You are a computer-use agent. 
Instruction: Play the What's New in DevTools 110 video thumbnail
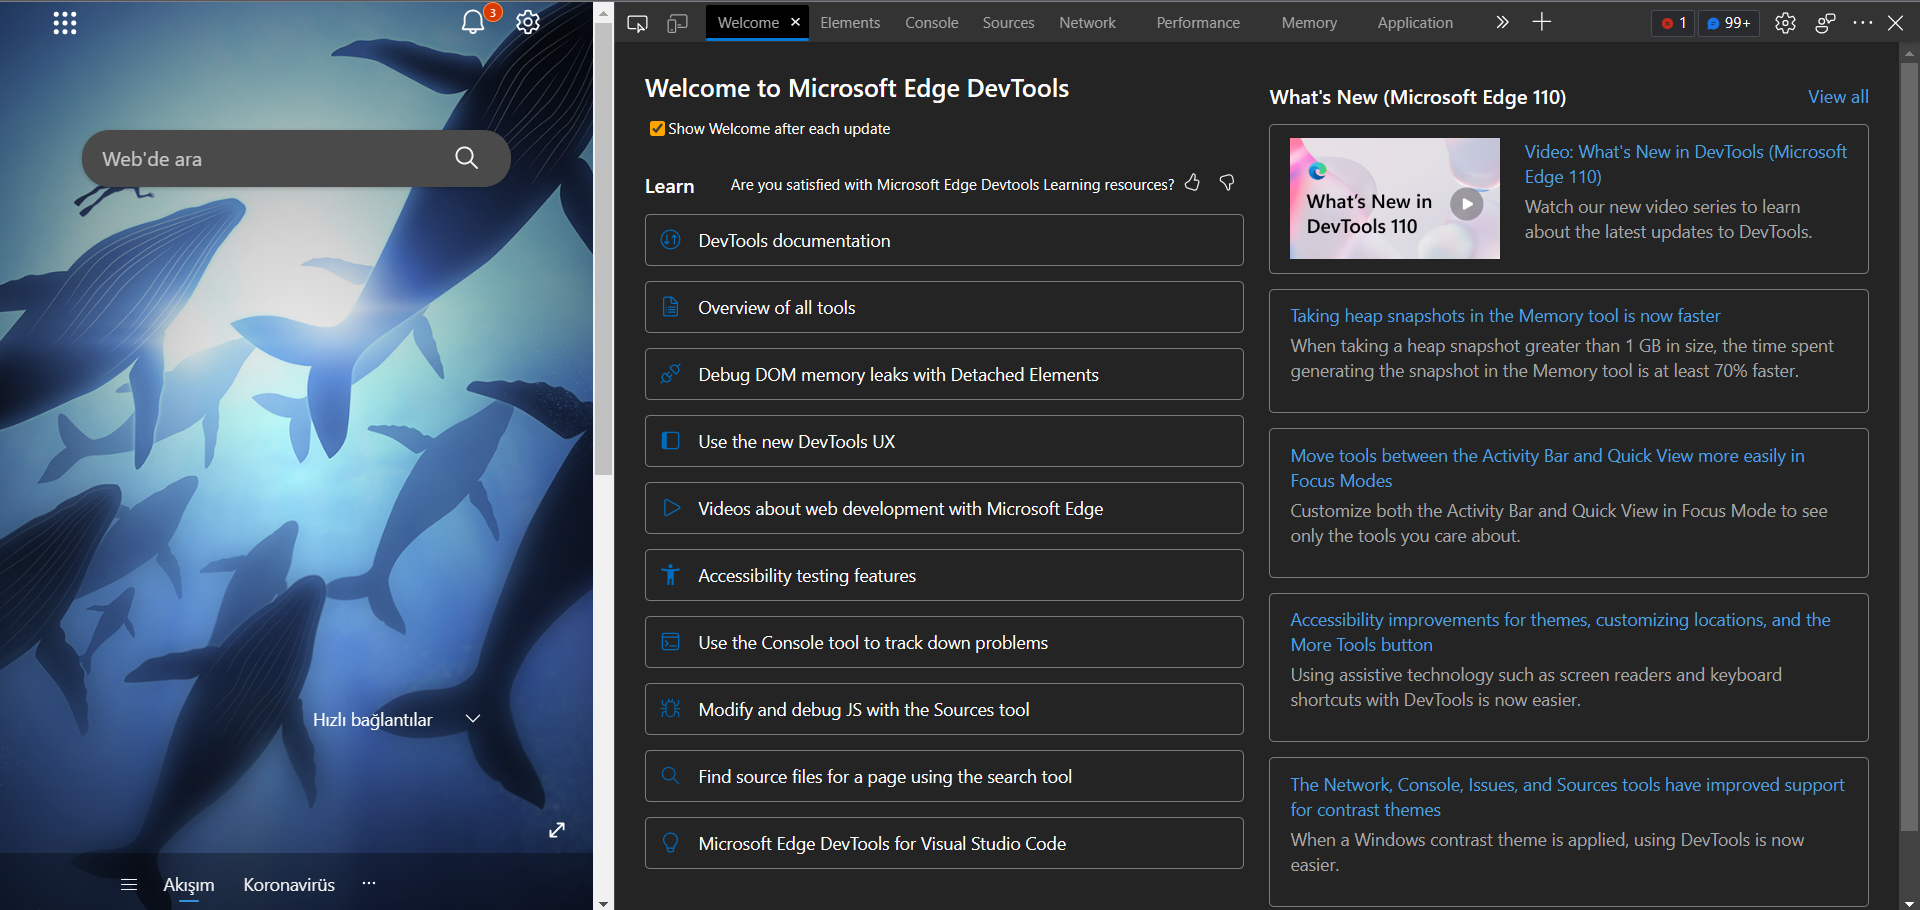(1395, 198)
